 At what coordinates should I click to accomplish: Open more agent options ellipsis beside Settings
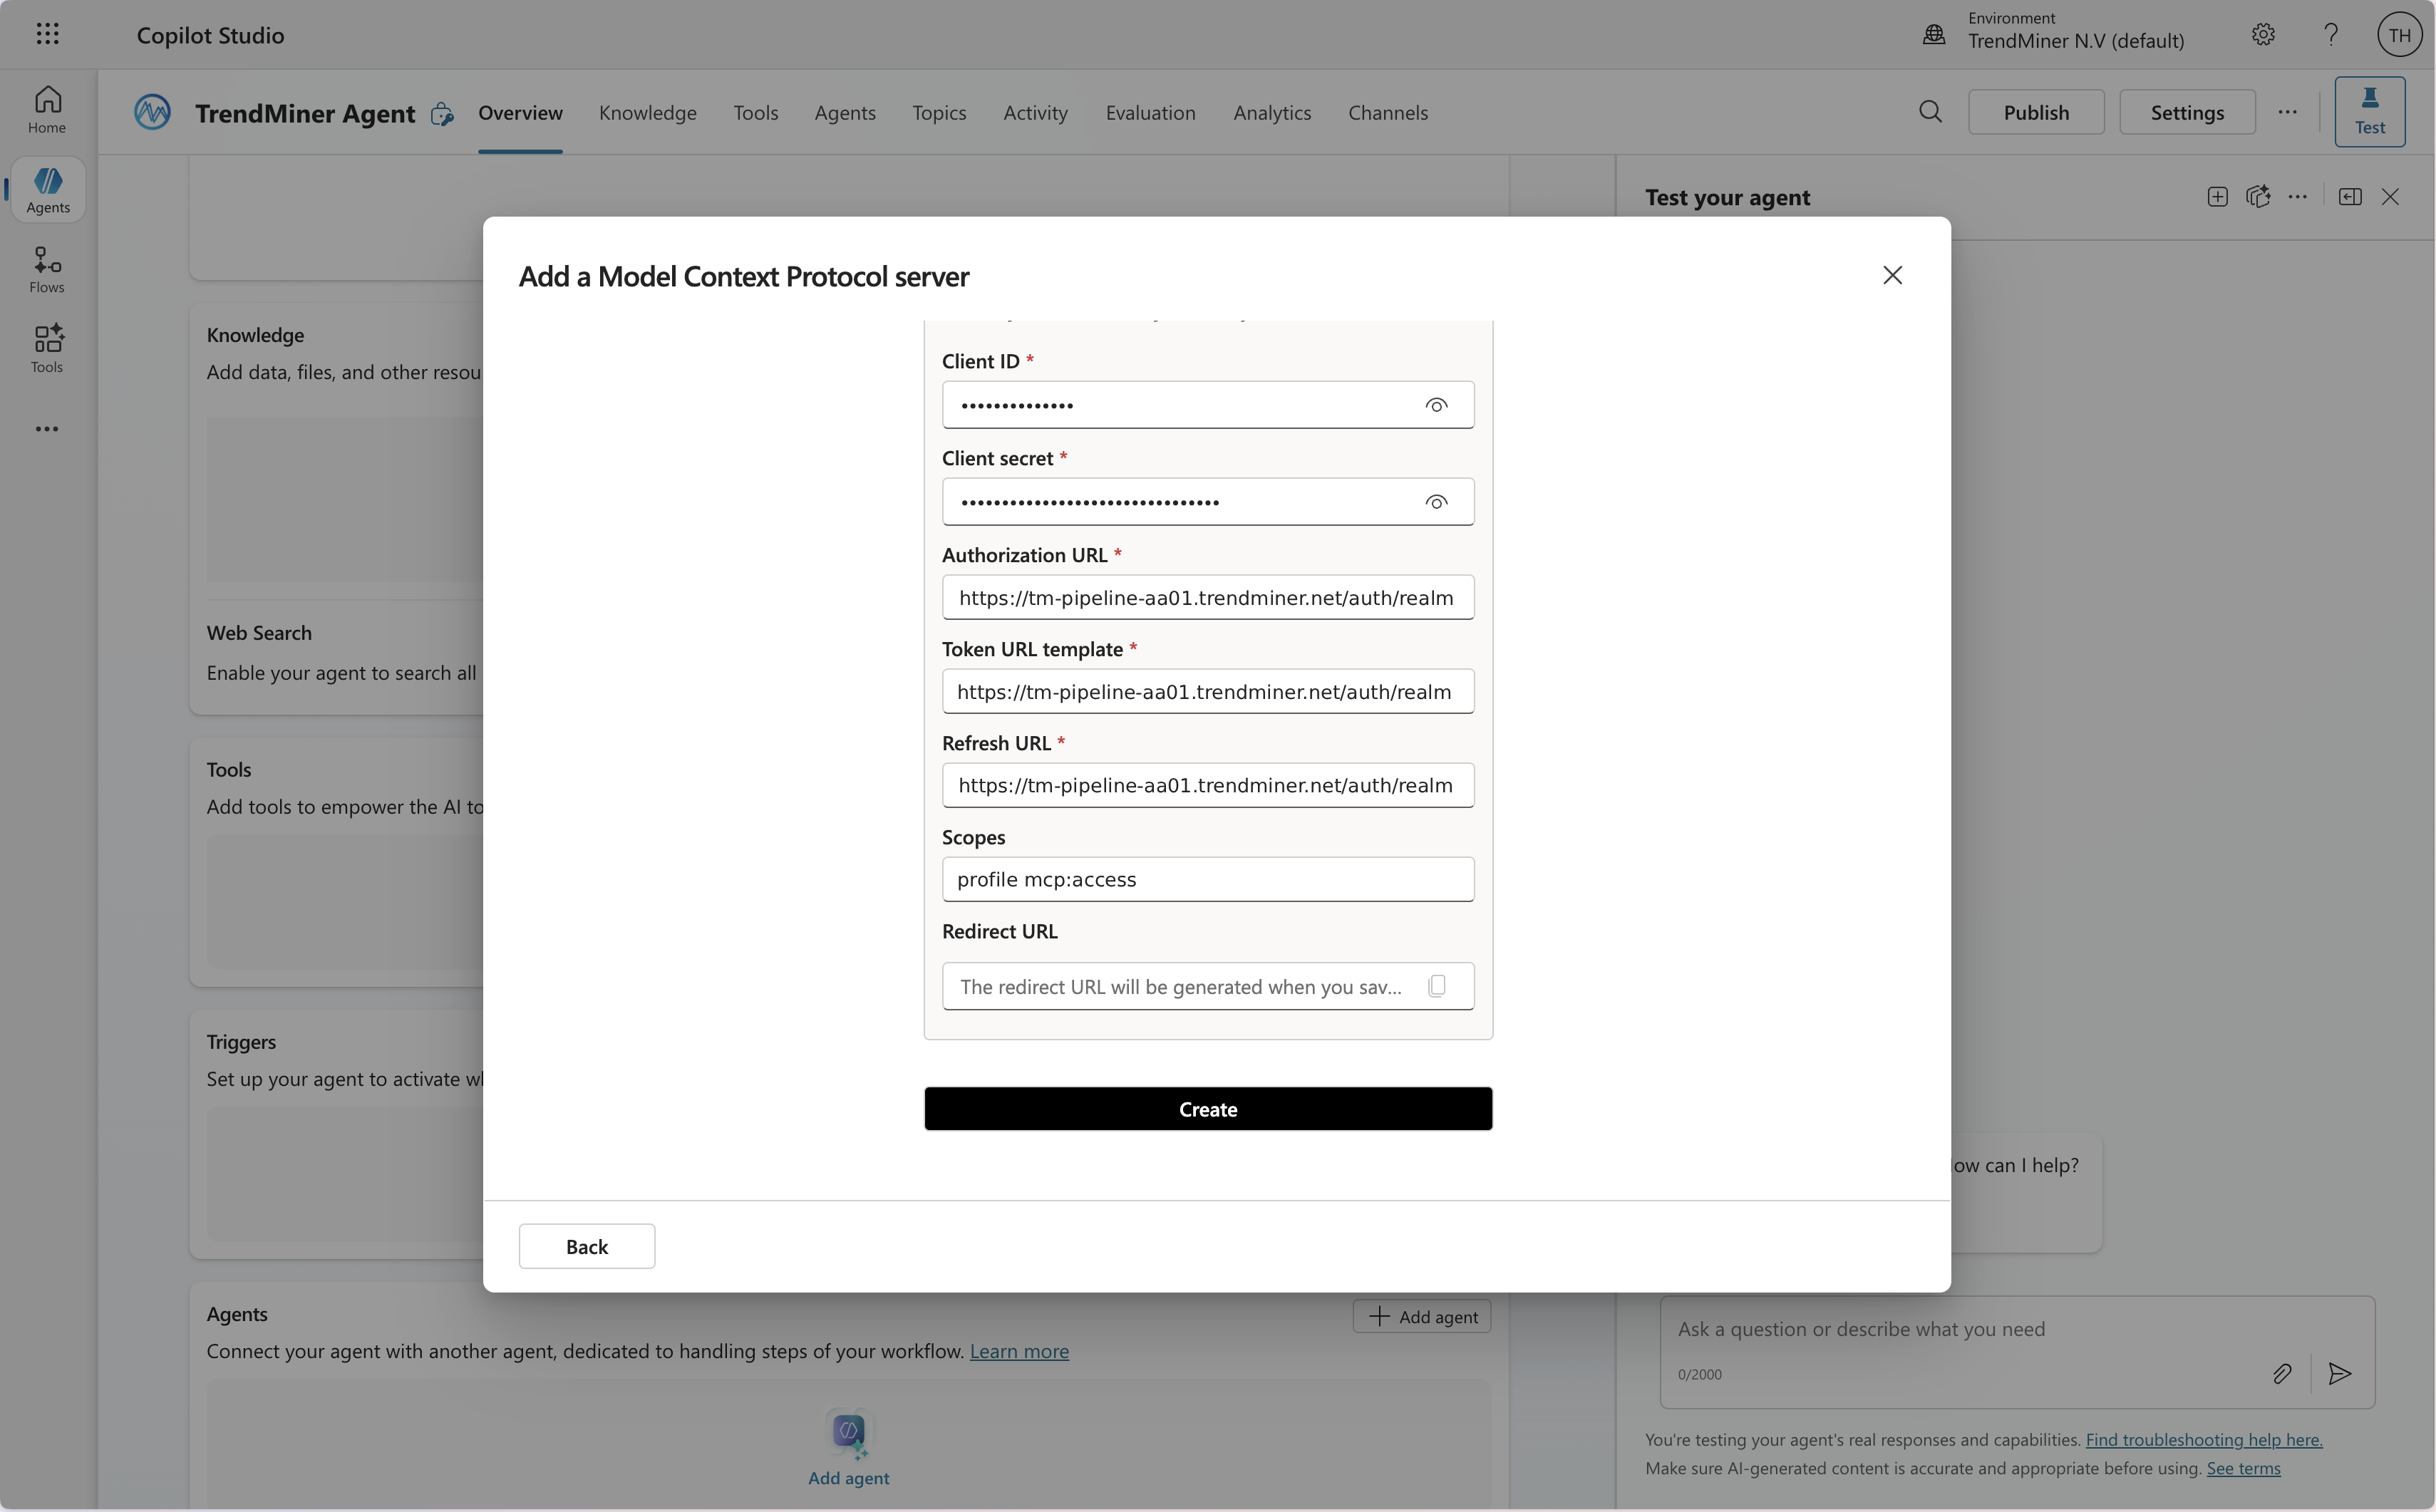pos(2287,112)
